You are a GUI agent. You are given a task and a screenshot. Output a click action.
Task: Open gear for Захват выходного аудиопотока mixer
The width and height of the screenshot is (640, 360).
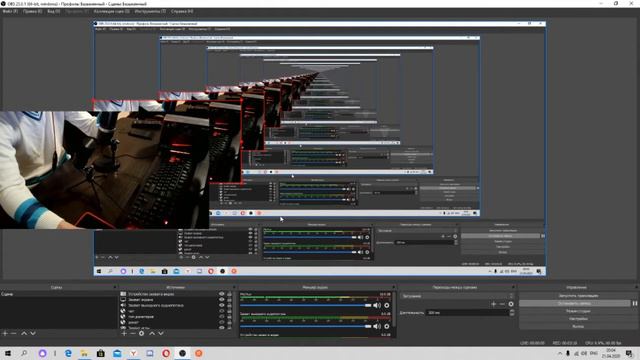pos(387,326)
